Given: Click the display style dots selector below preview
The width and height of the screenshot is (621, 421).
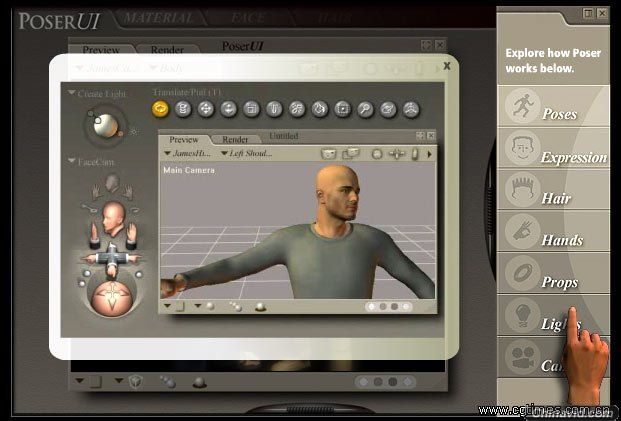Looking at the screenshot, I should (x=389, y=307).
